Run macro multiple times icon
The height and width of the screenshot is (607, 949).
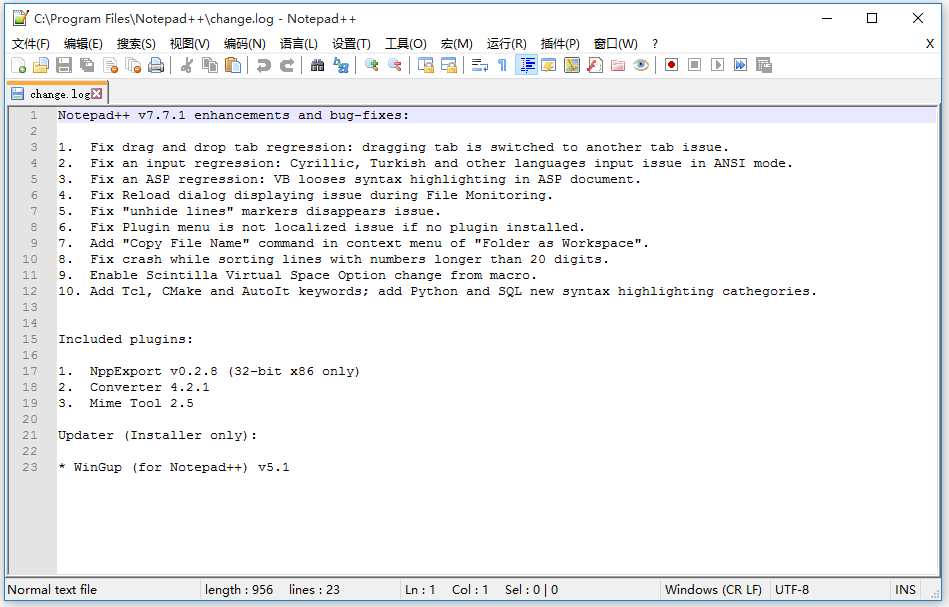pos(740,65)
